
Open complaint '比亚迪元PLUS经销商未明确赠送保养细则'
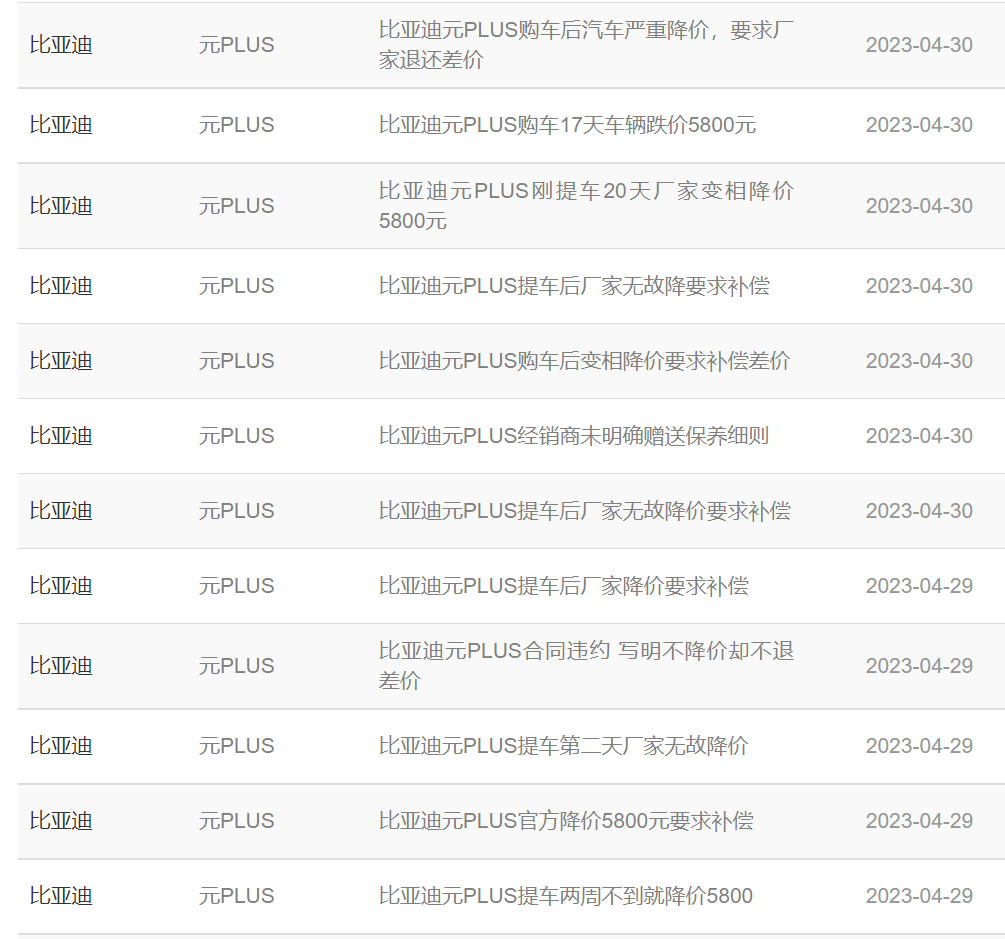[x=574, y=436]
